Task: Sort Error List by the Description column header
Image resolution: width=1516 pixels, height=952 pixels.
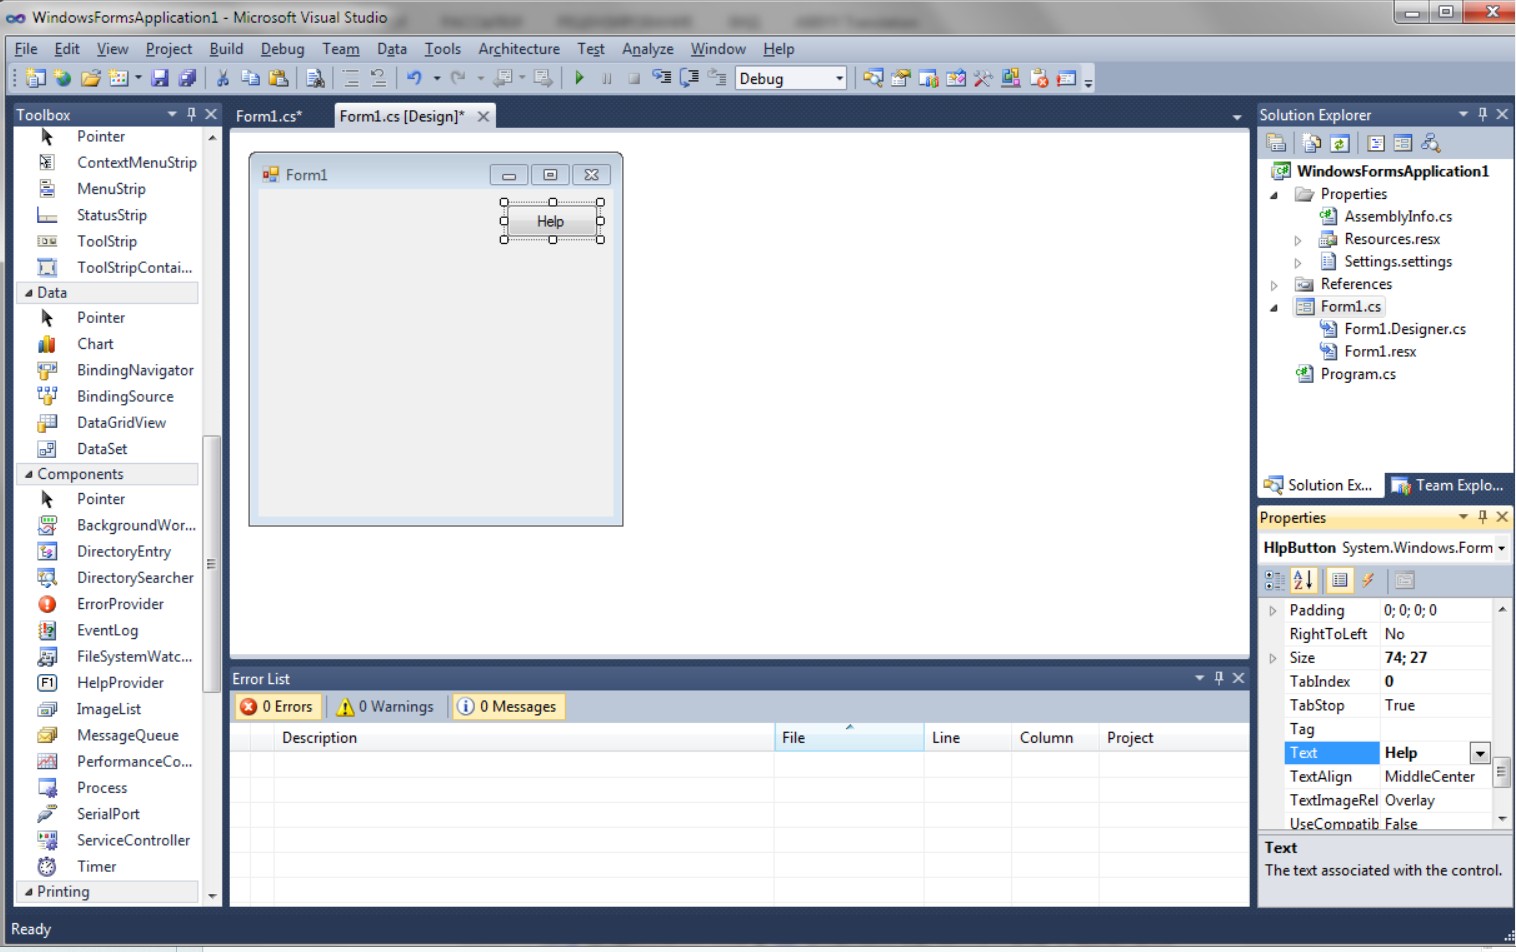Action: coord(524,738)
